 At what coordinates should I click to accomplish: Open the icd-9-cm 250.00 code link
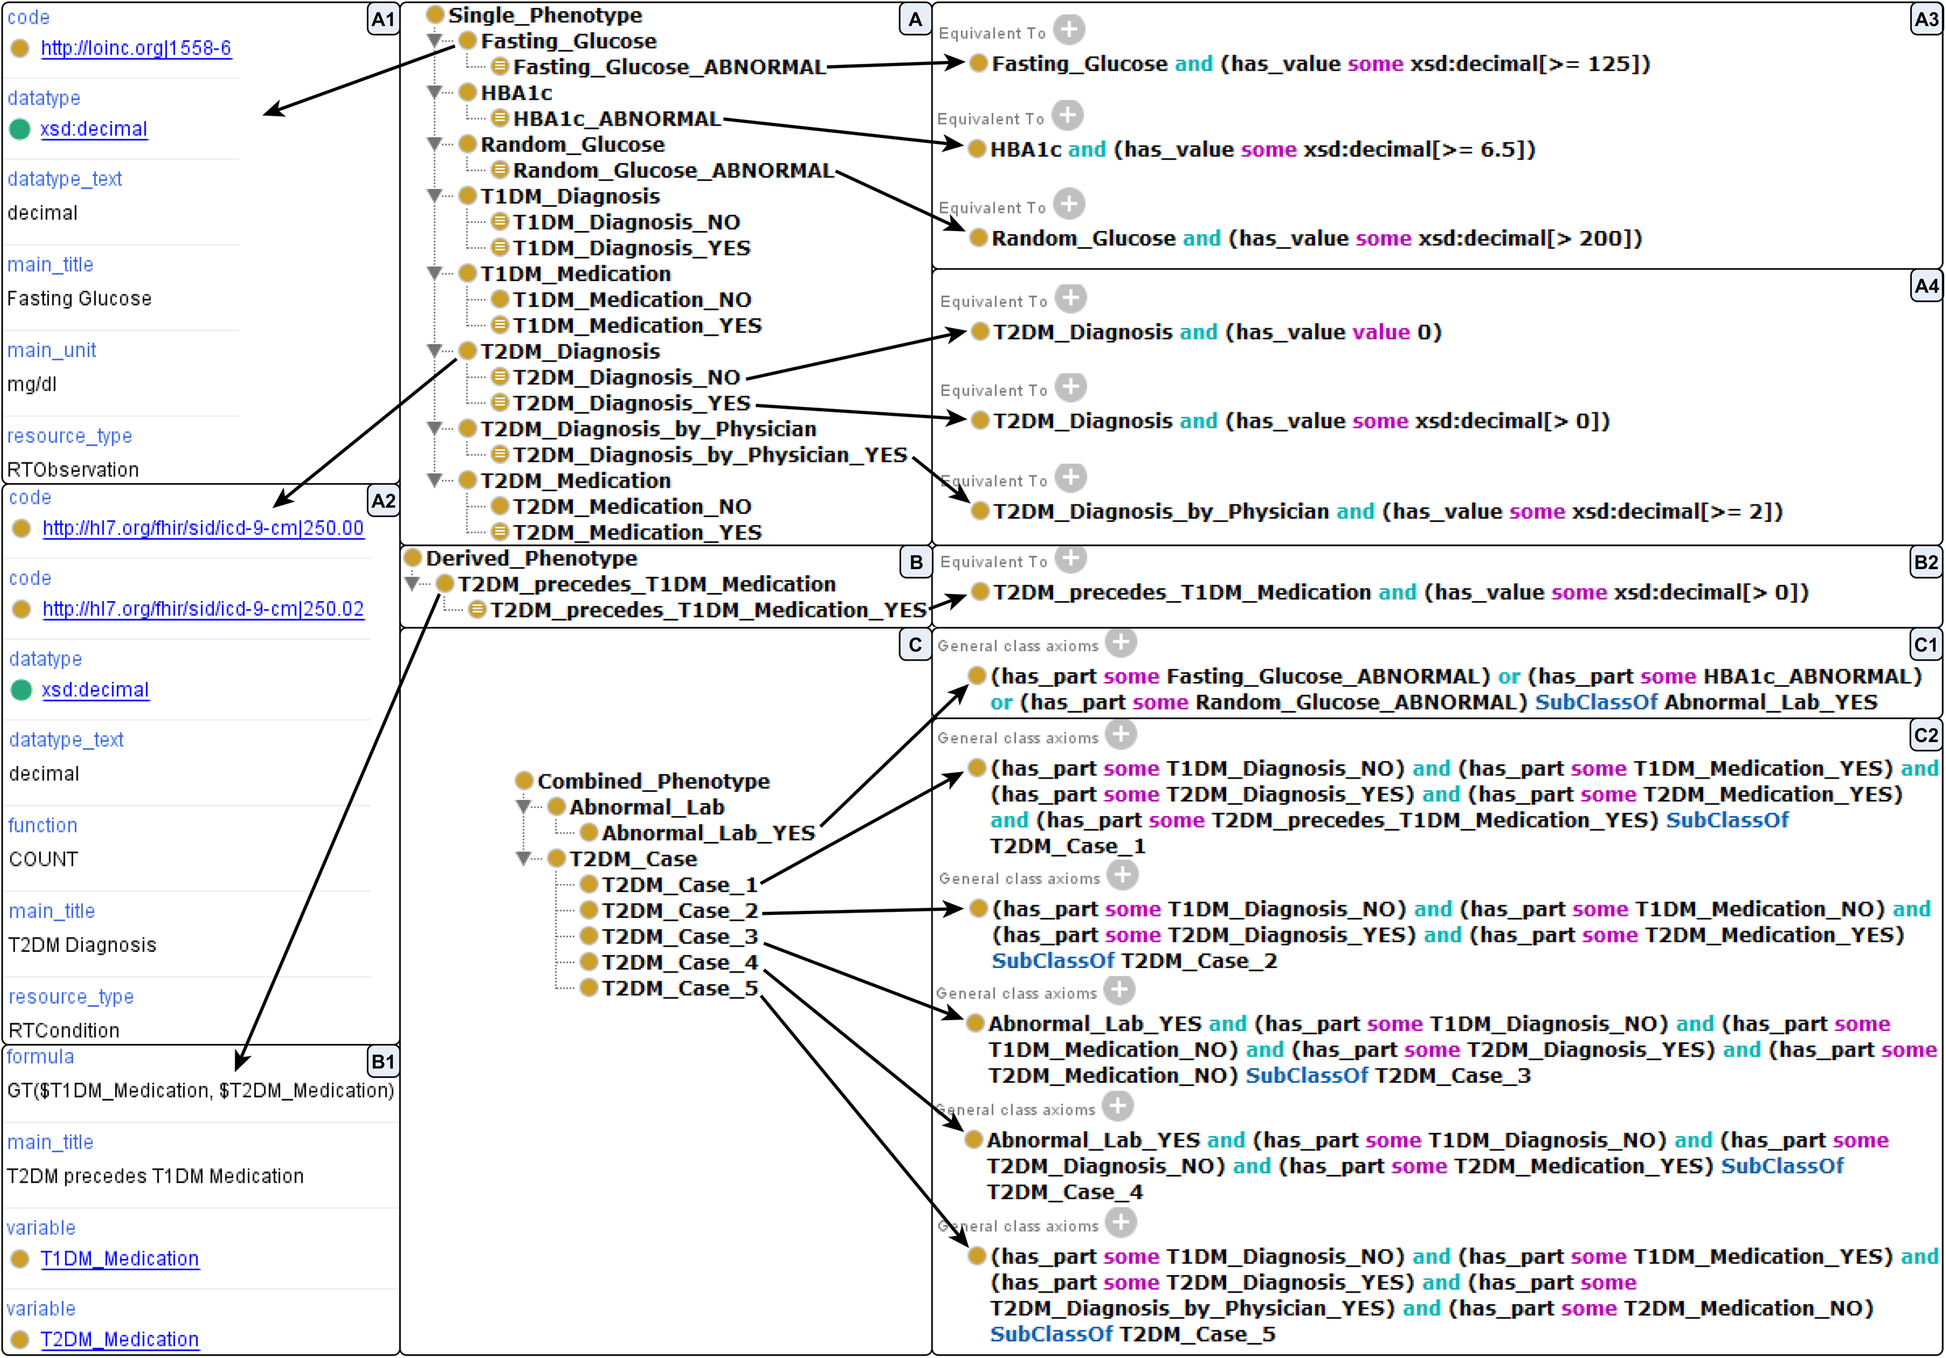click(x=203, y=528)
